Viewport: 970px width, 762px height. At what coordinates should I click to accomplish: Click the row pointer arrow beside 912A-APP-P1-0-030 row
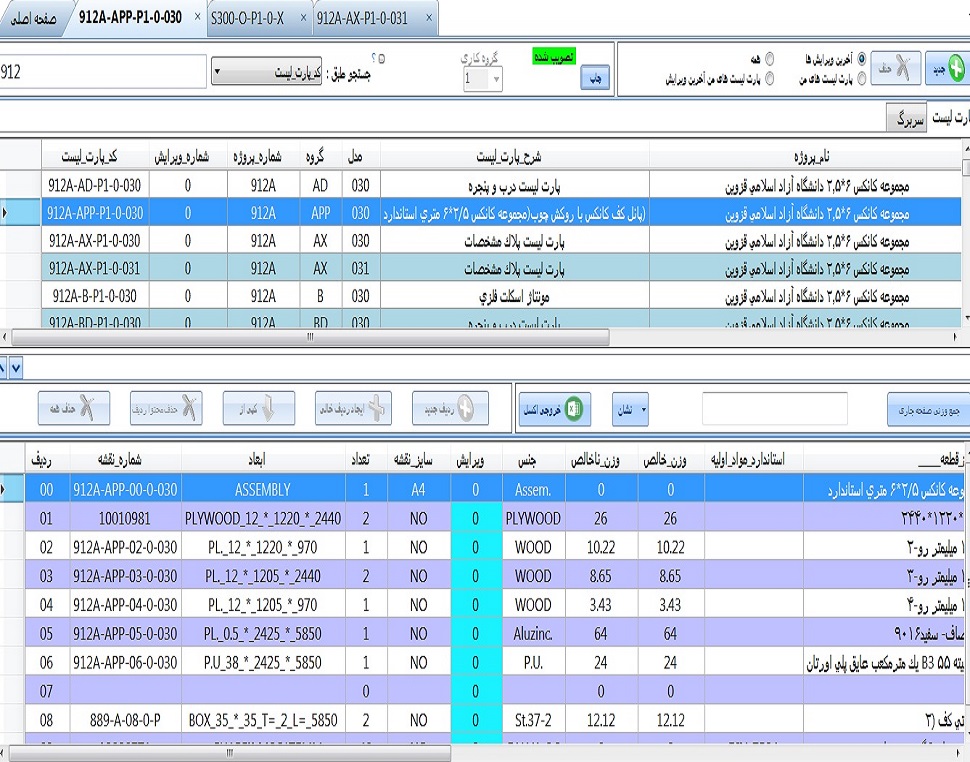point(5,213)
